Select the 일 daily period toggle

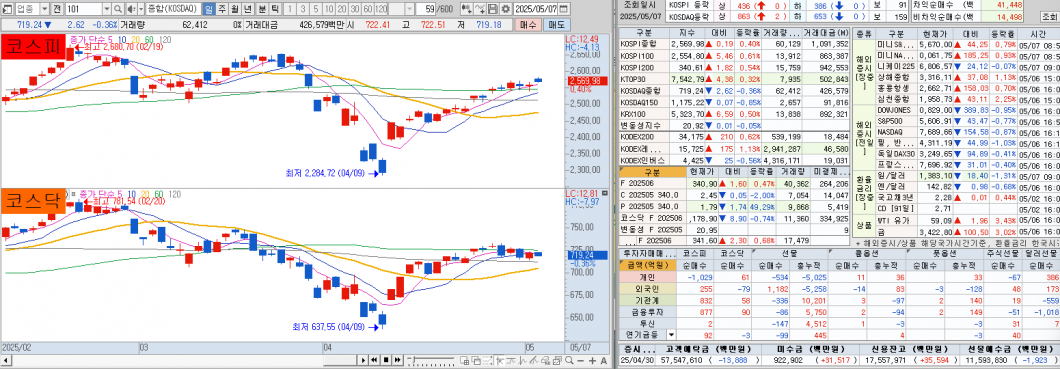[x=208, y=9]
